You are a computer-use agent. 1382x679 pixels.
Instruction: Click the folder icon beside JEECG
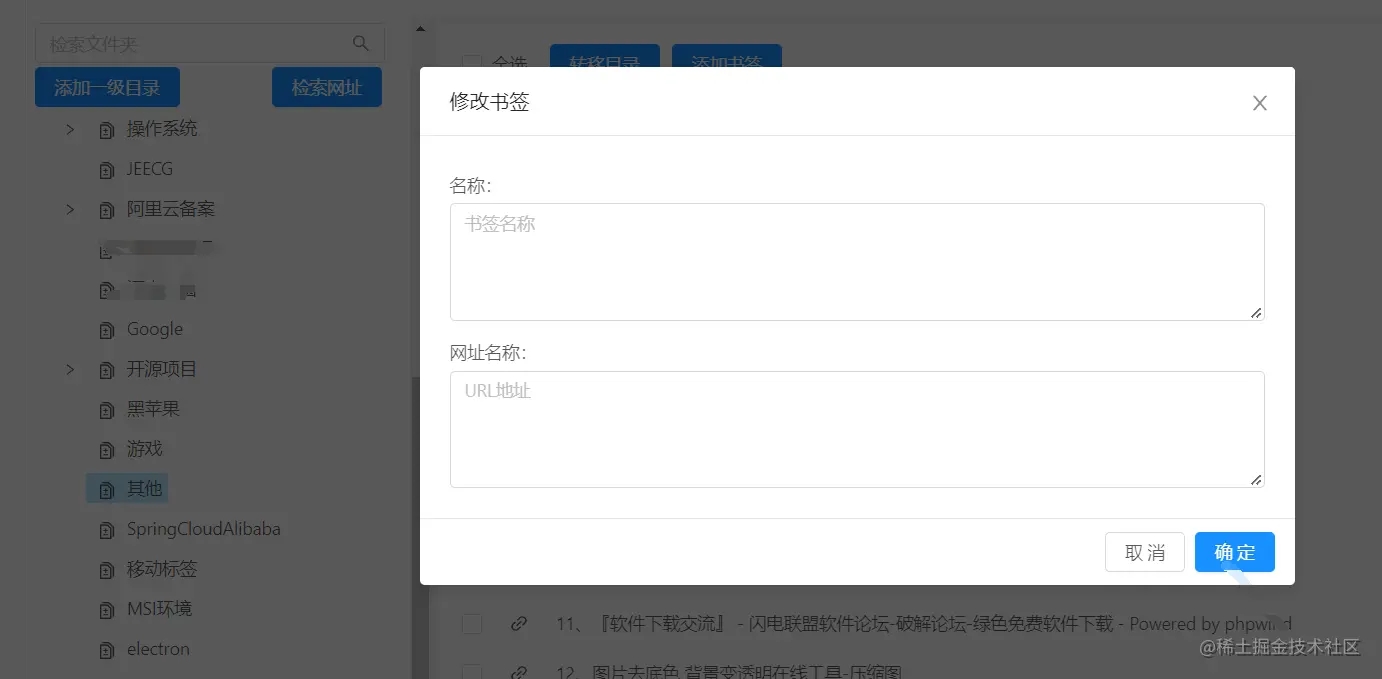[107, 170]
